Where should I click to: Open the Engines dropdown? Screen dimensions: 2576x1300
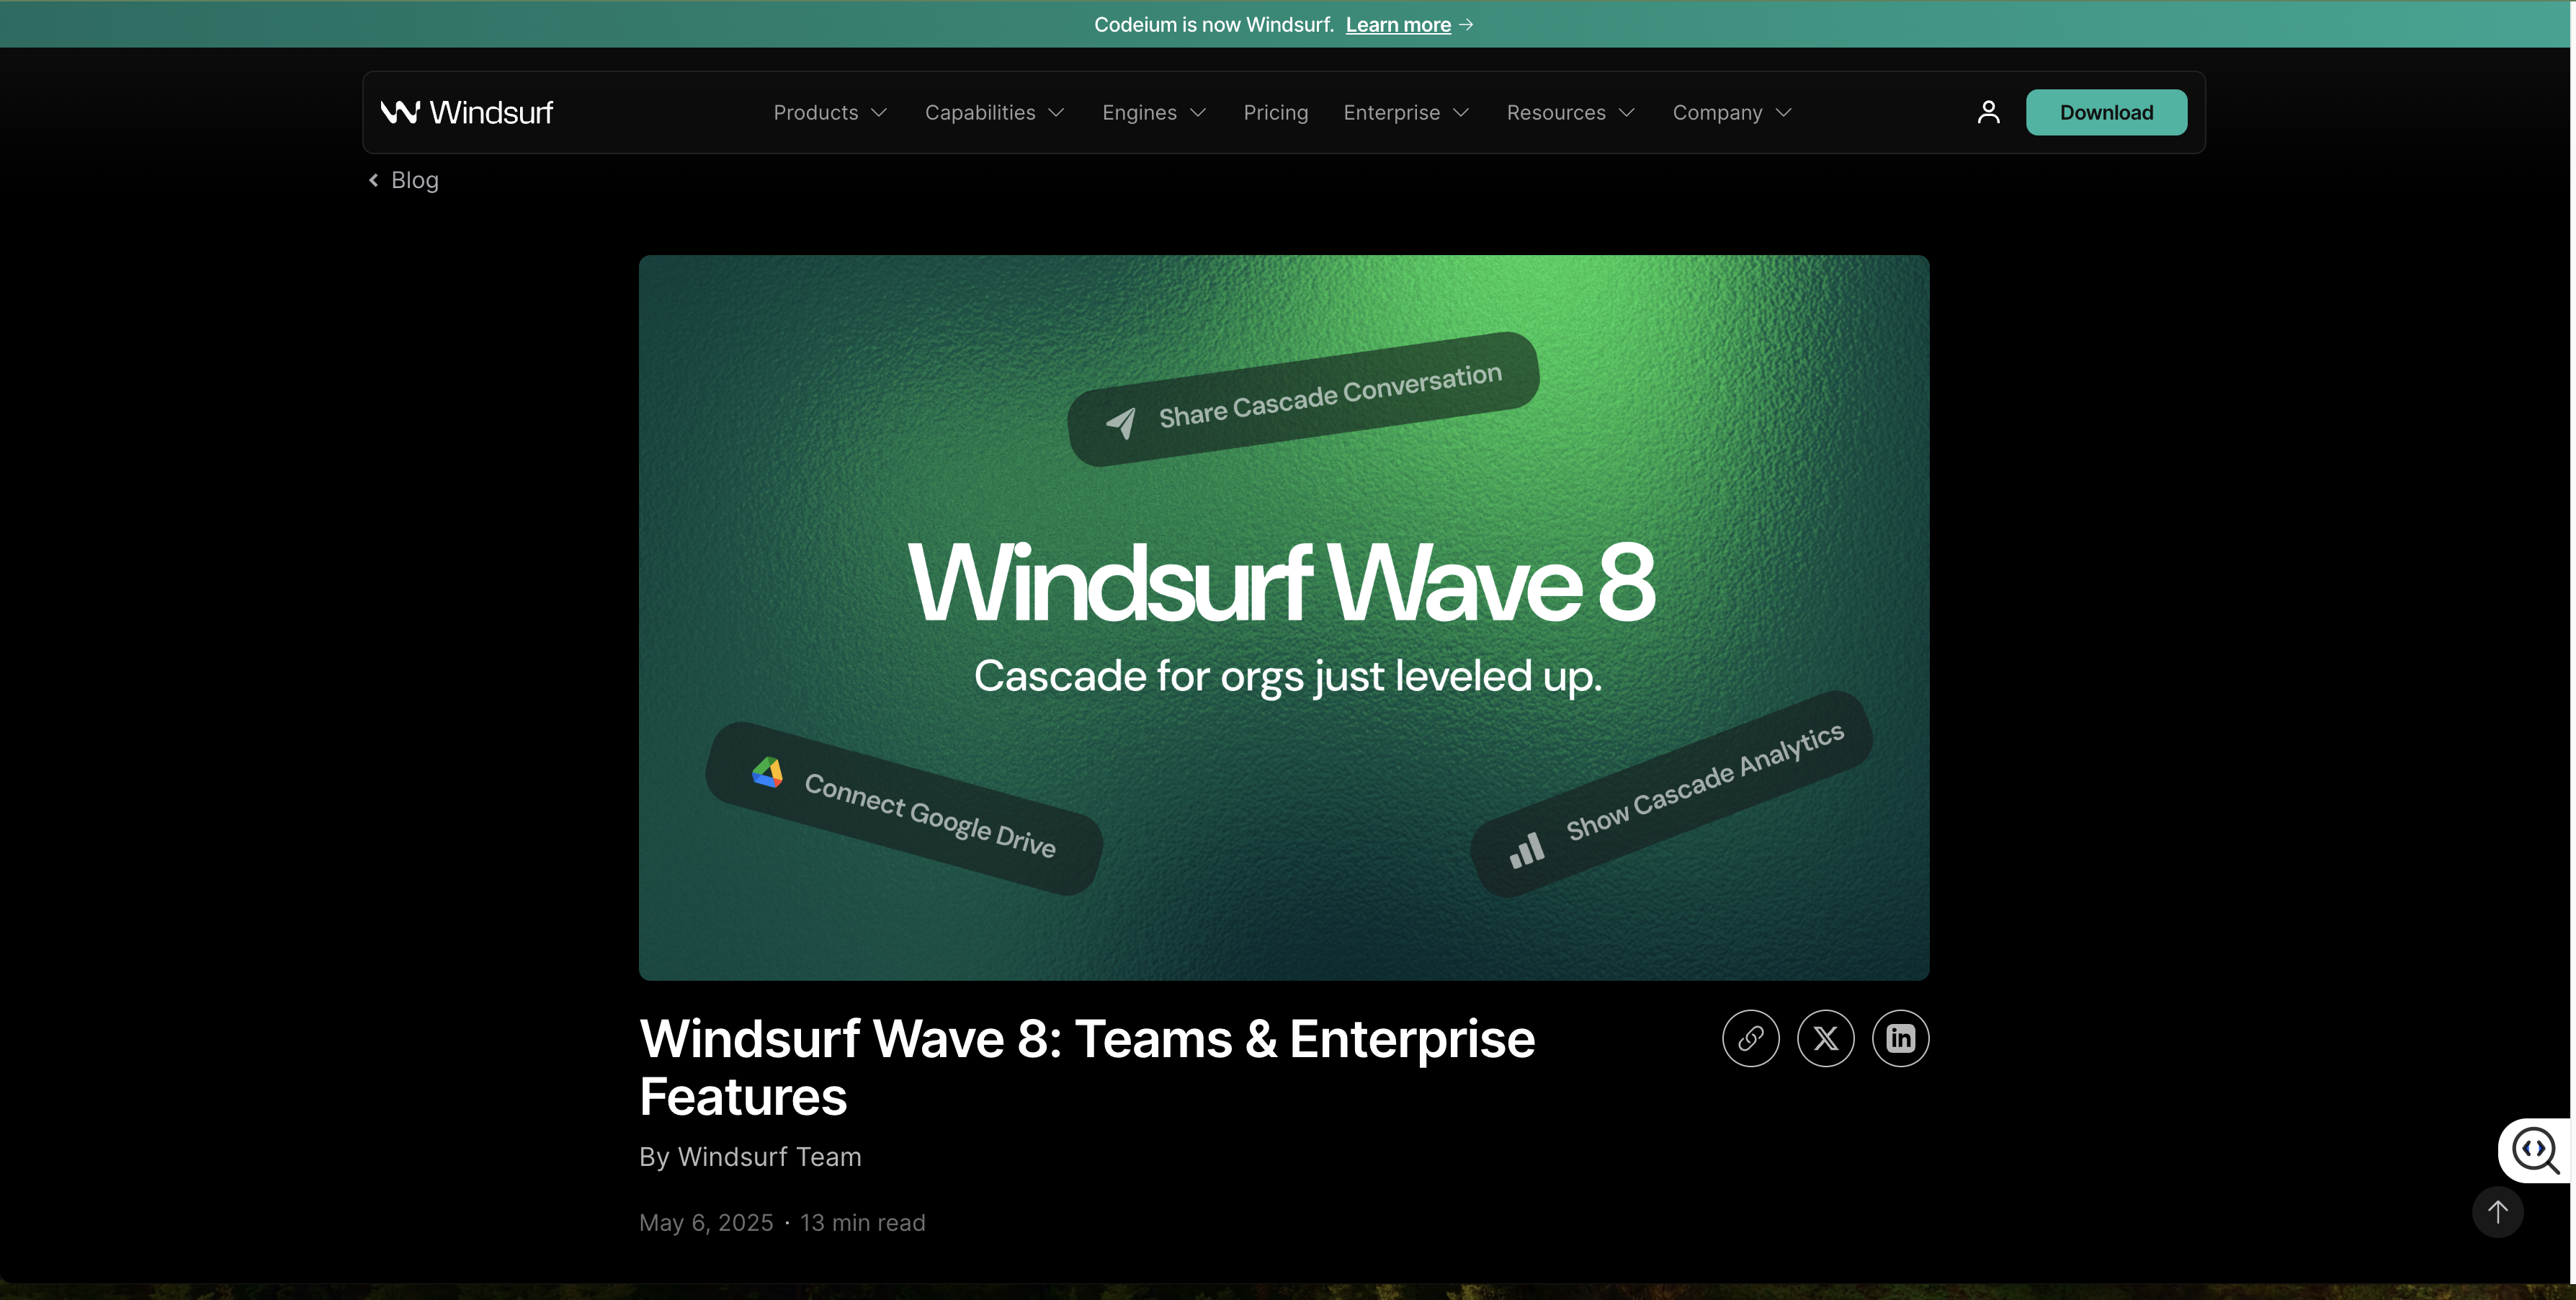click(1154, 113)
